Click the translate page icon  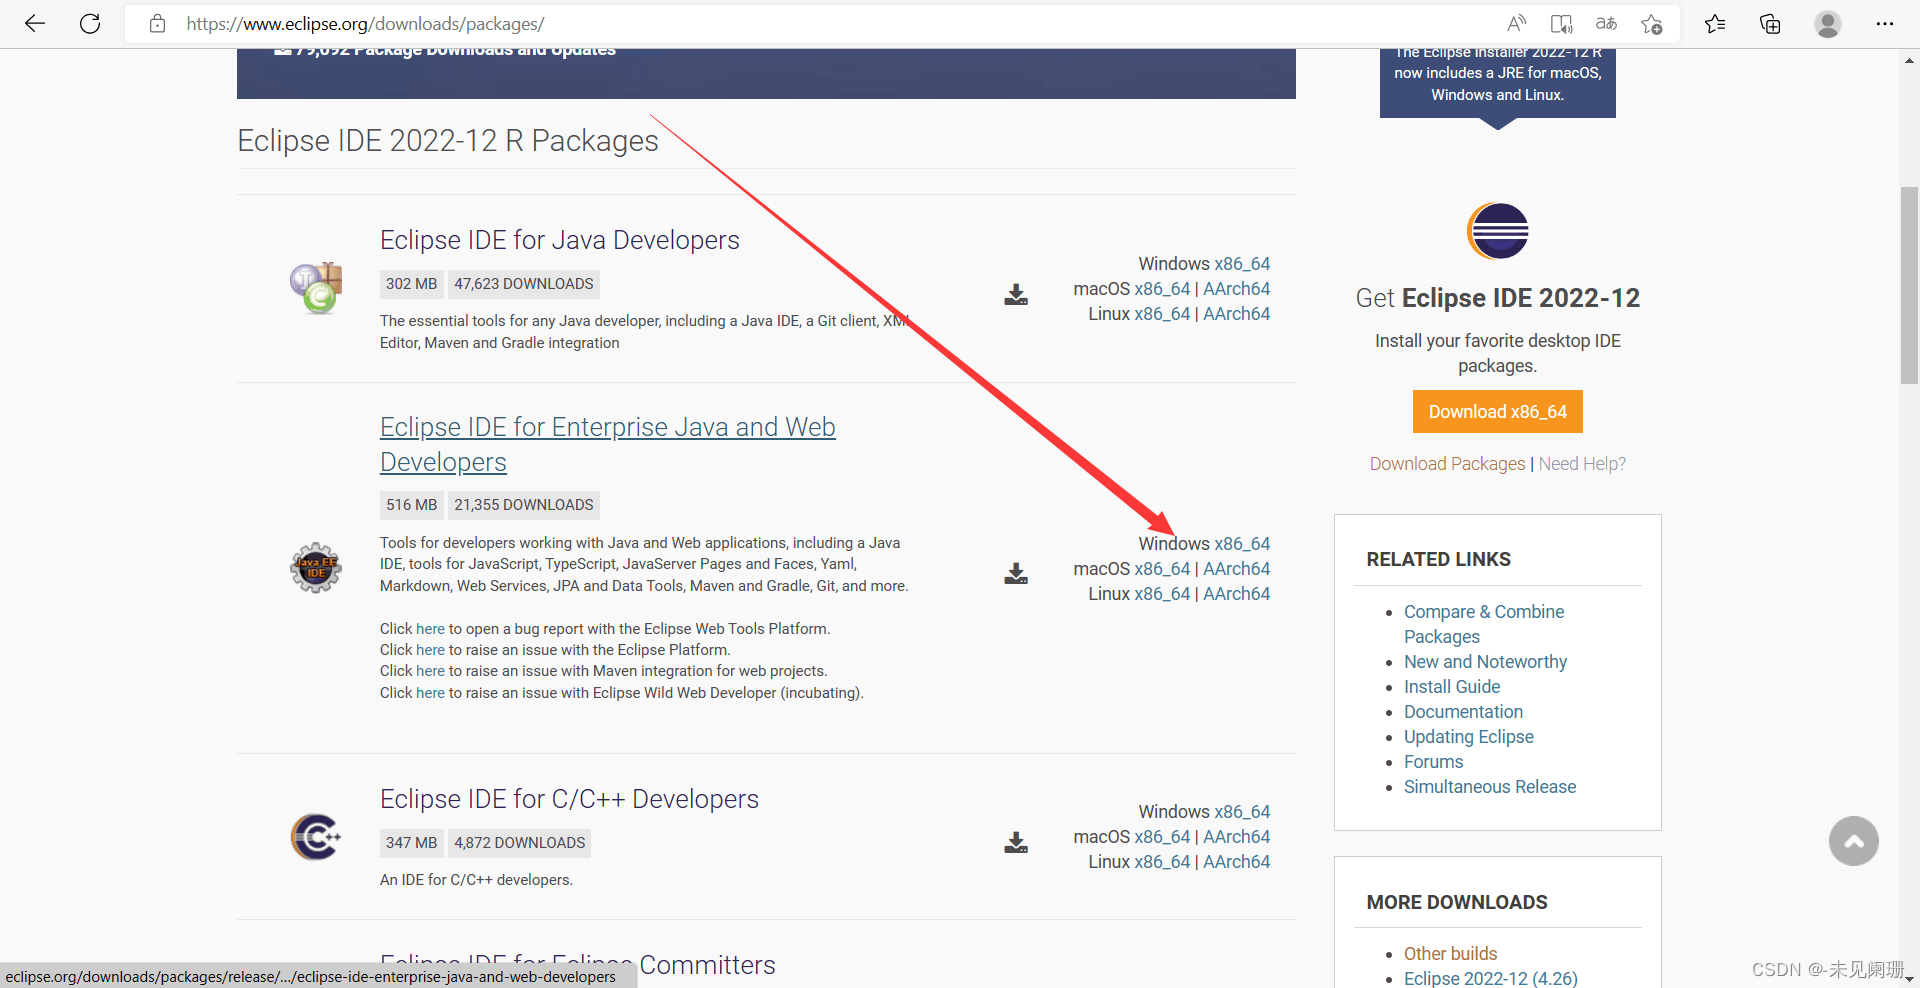[1606, 24]
